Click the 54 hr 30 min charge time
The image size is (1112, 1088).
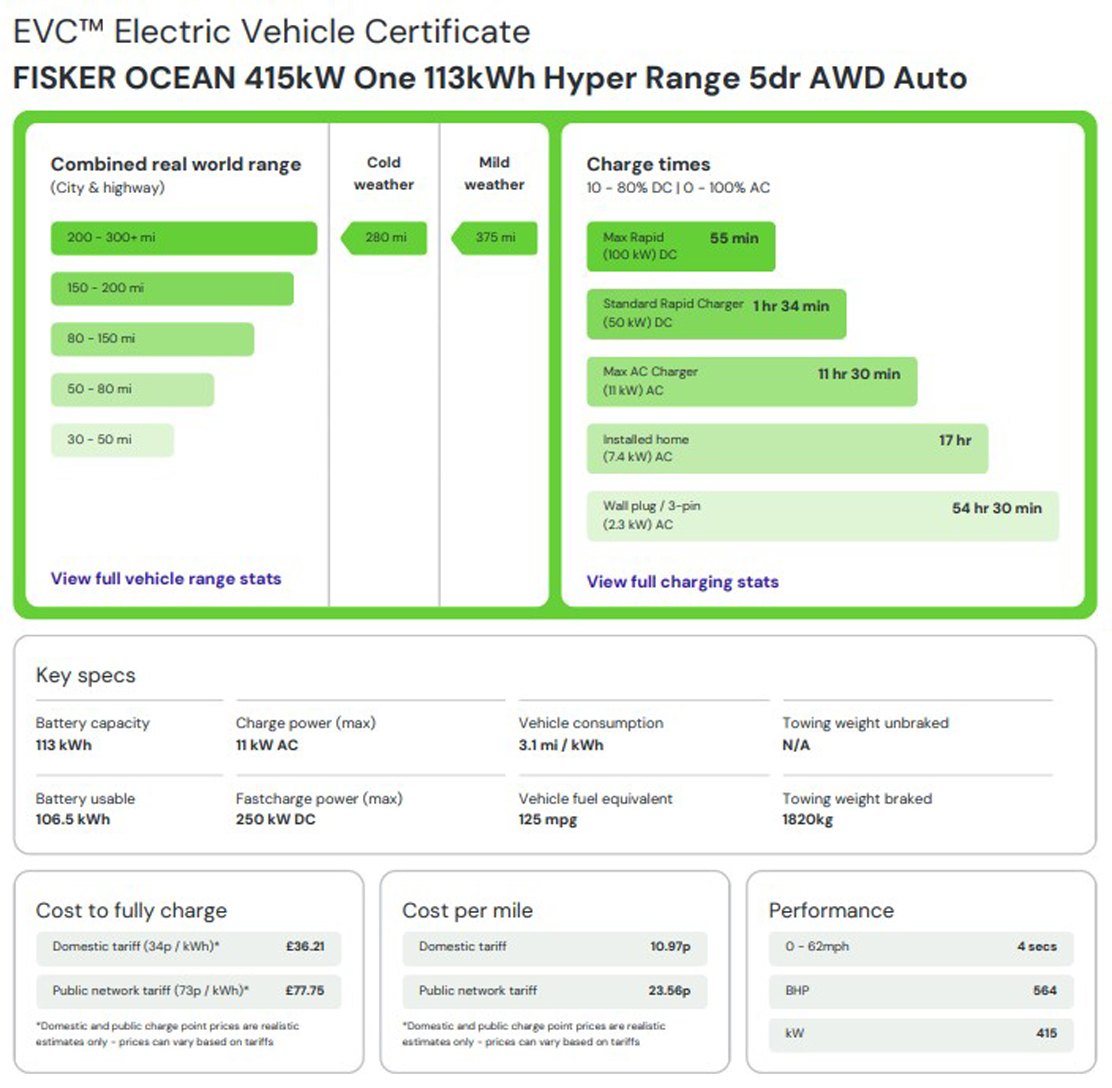click(996, 508)
